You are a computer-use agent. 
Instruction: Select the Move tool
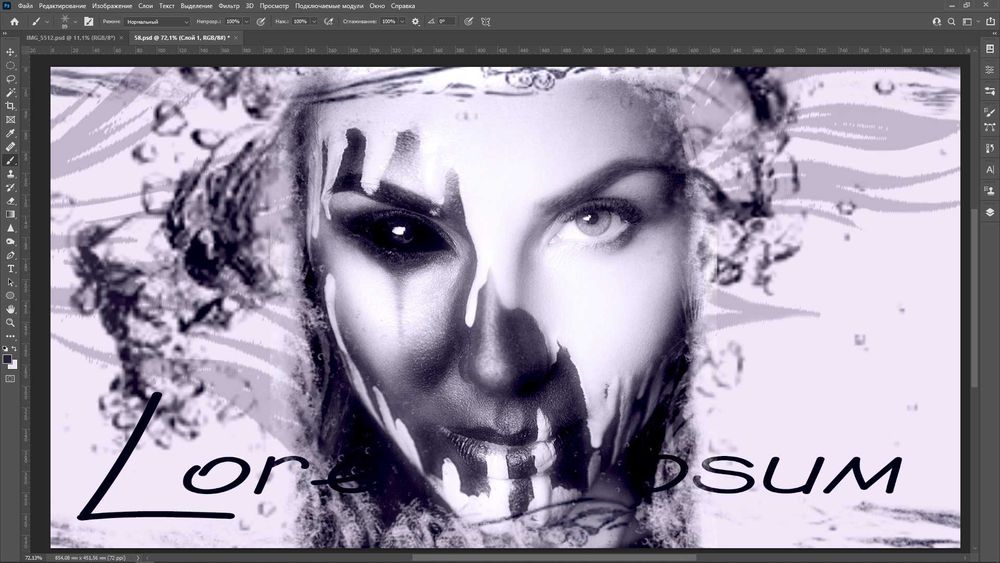pyautogui.click(x=10, y=52)
